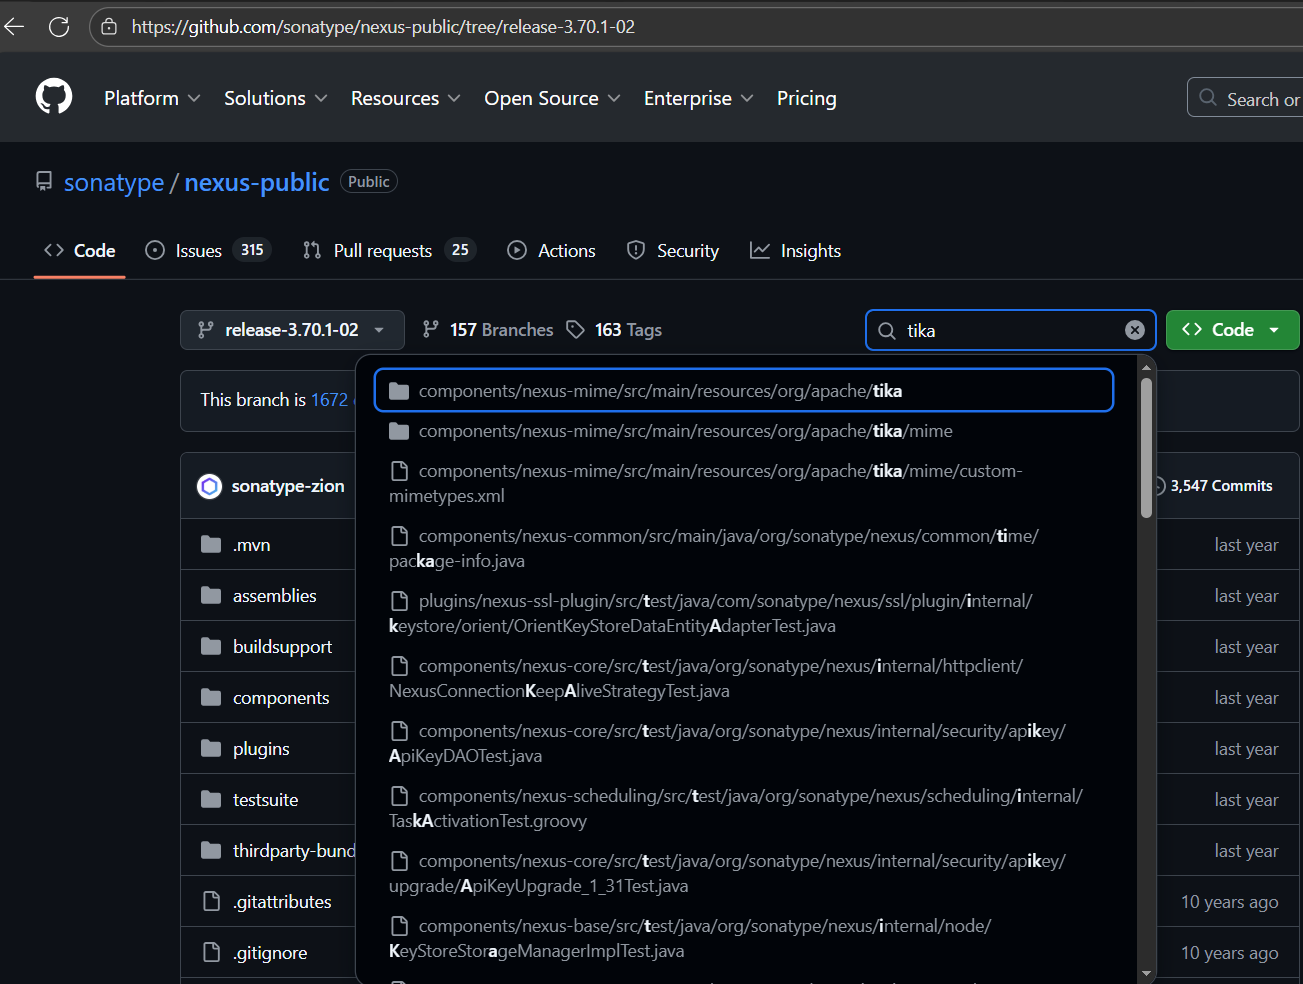The width and height of the screenshot is (1303, 984).
Task: Click the folder icon beside components
Action: point(211,697)
